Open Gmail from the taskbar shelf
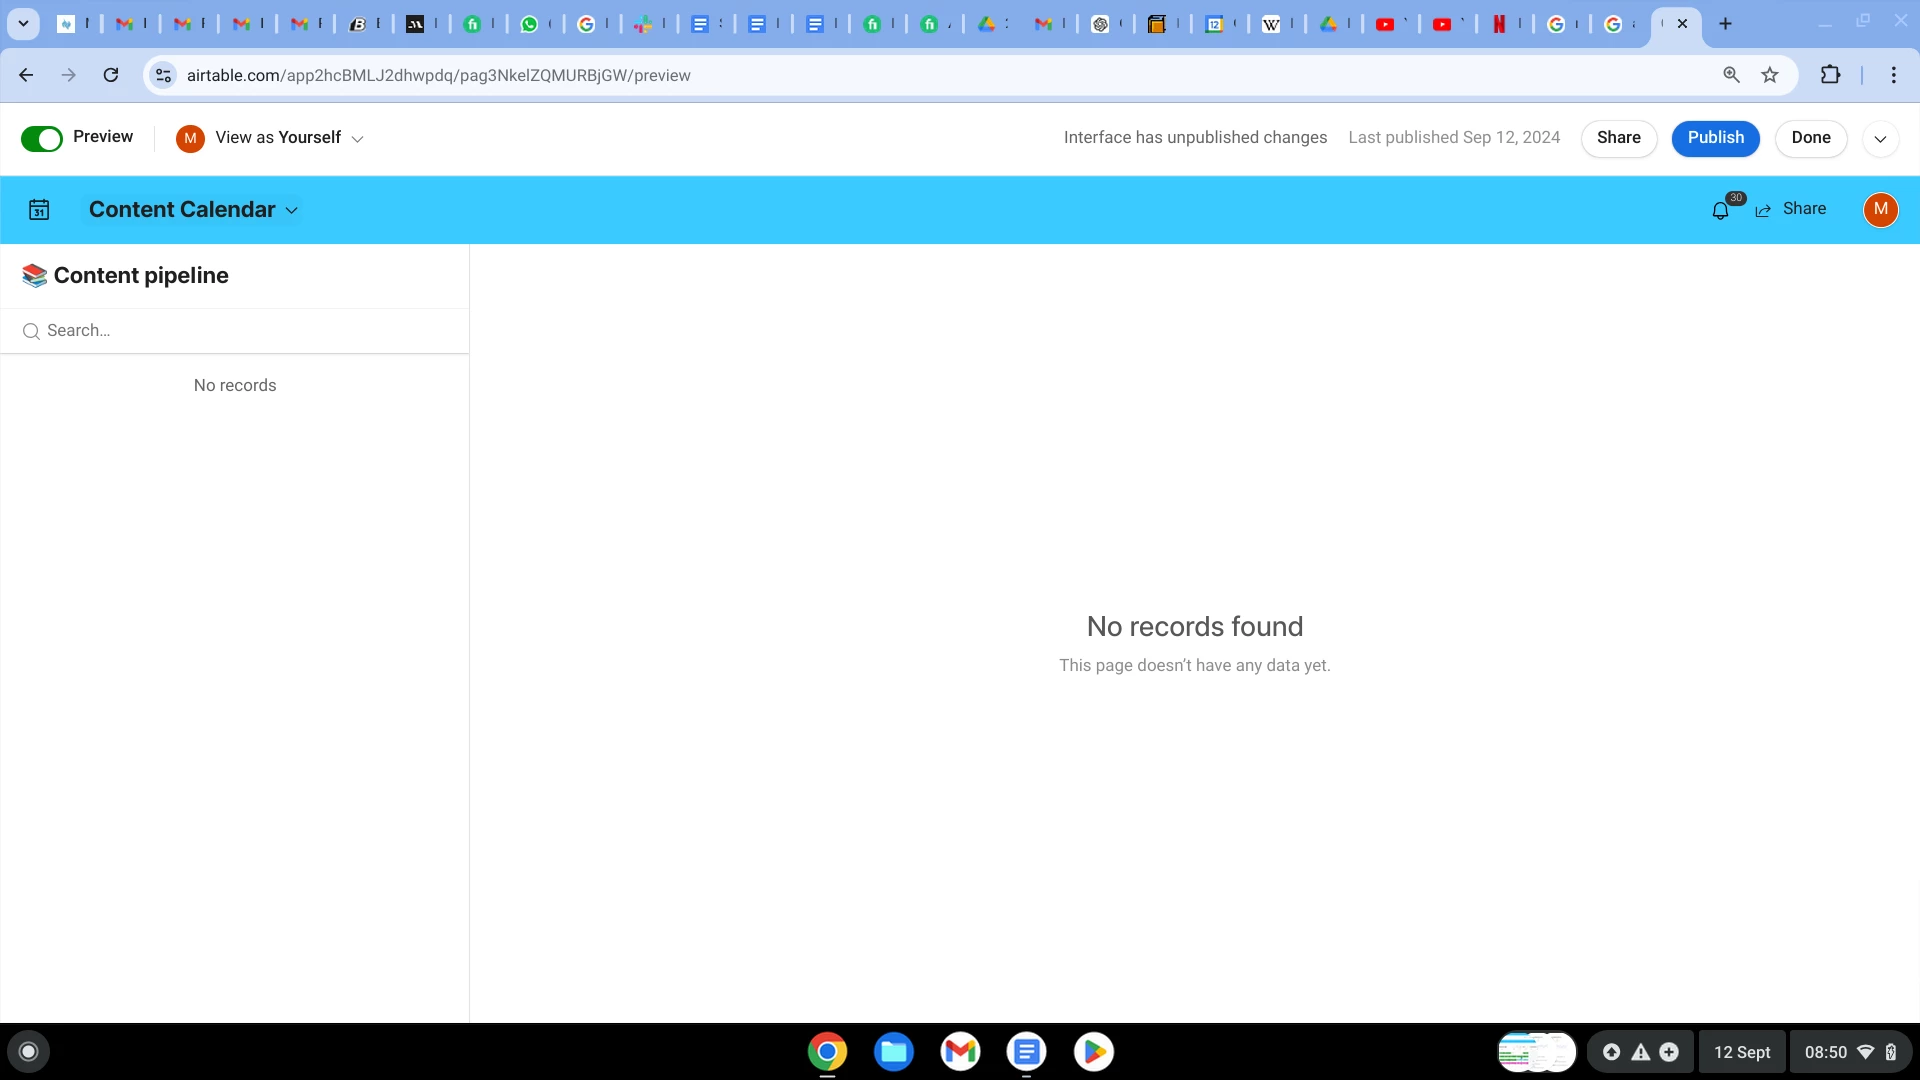This screenshot has width=1920, height=1080. [960, 1051]
